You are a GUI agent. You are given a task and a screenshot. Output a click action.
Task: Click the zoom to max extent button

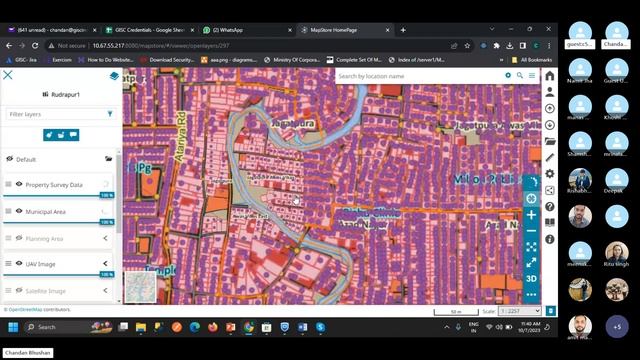pyautogui.click(x=531, y=247)
